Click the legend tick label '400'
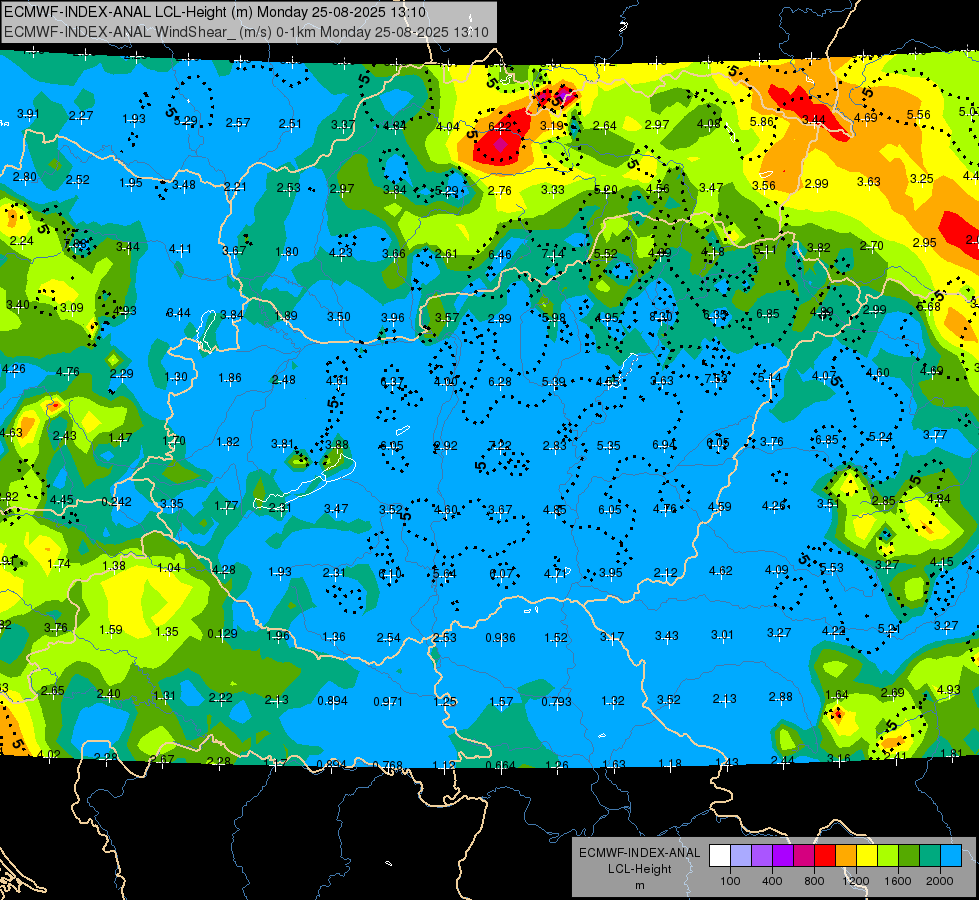Screen dimensions: 979x900 (772, 881)
